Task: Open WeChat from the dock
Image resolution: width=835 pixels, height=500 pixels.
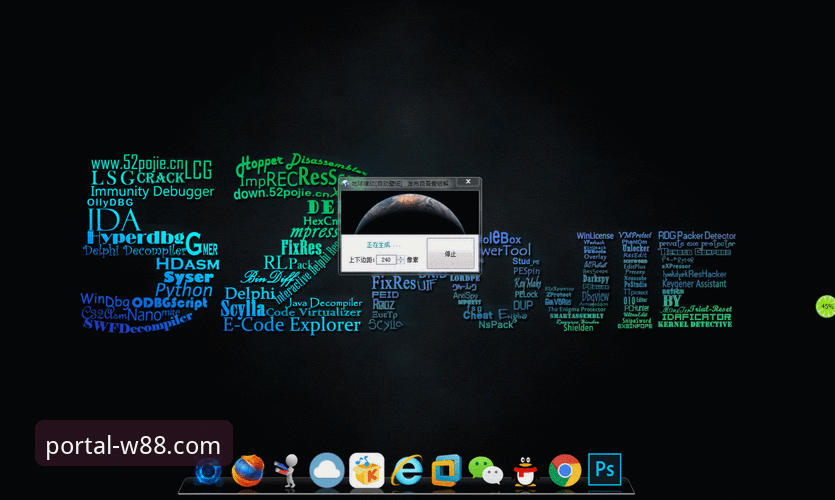Action: tap(486, 471)
